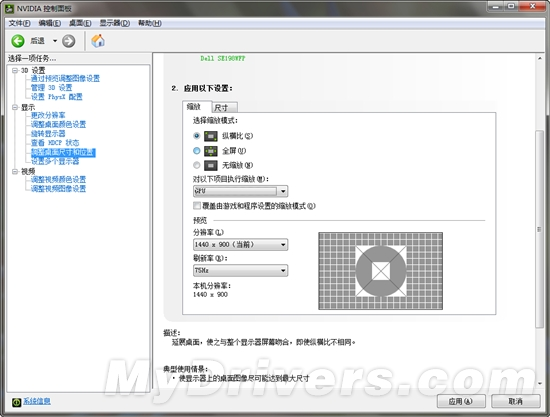Click the NVIDIA logo in the title bar
Screen dimensions: 550x417
(9, 8)
